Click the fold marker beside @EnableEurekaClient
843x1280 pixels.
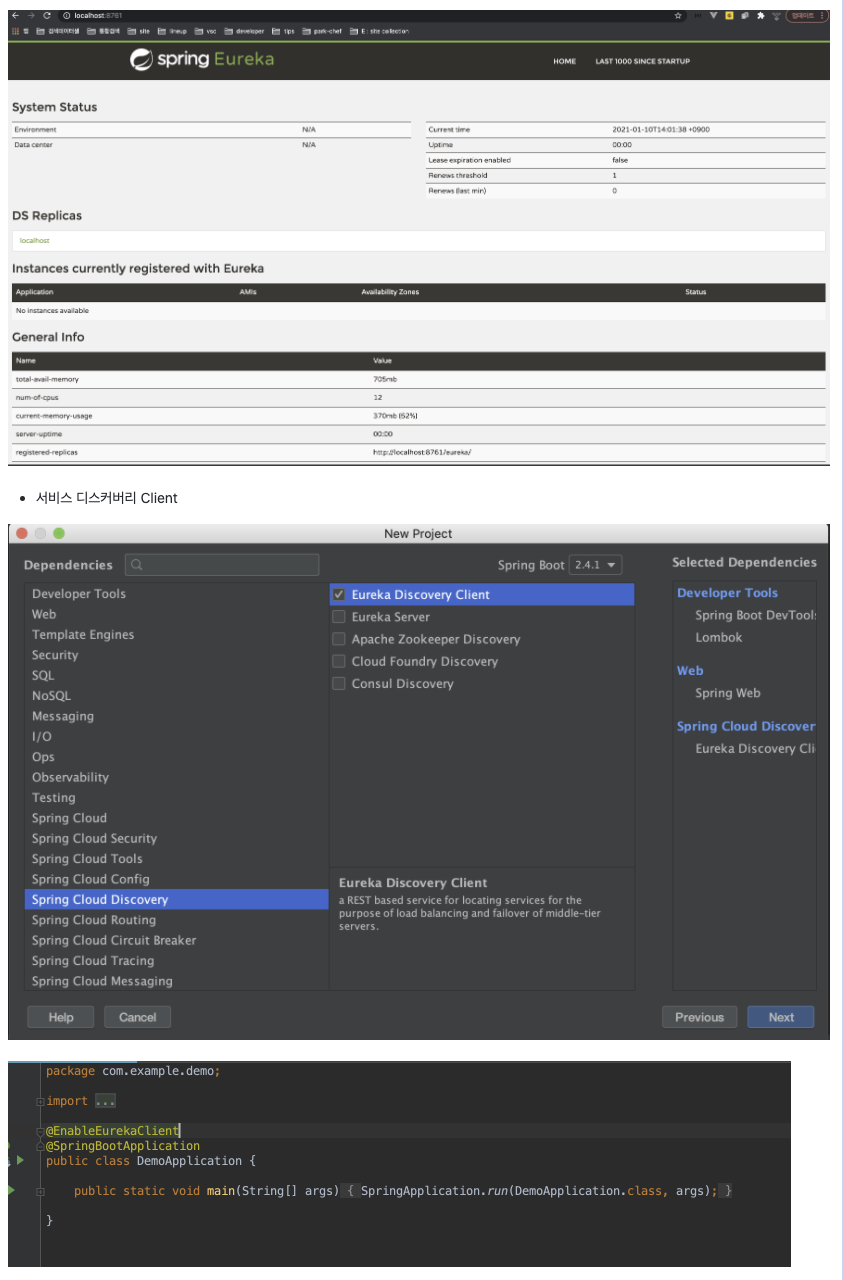(x=40, y=1131)
